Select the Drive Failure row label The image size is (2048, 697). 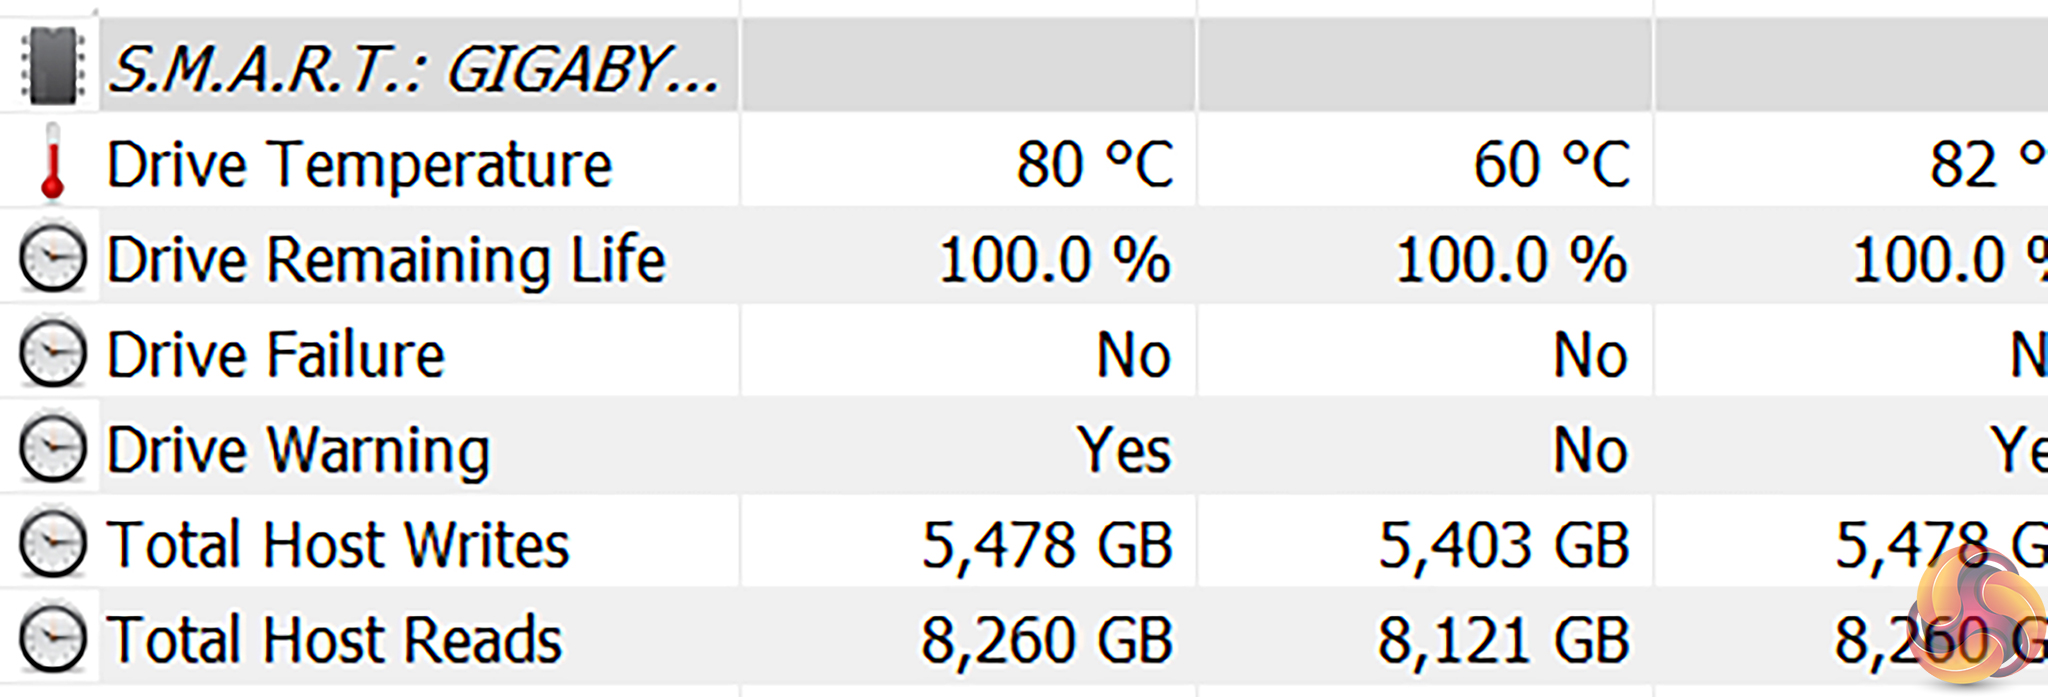275,355
